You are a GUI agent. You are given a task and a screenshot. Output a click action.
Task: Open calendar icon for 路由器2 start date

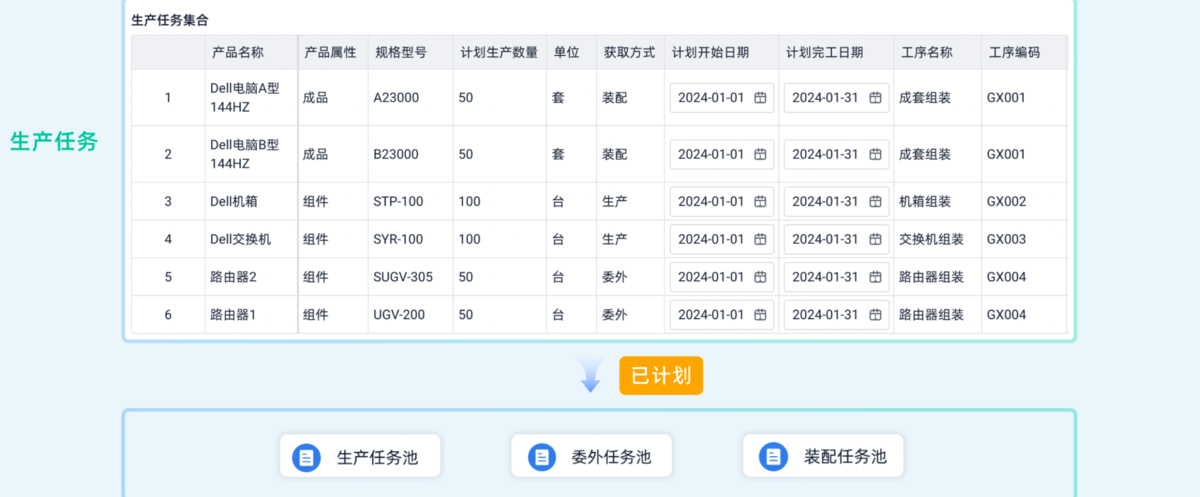click(x=760, y=277)
